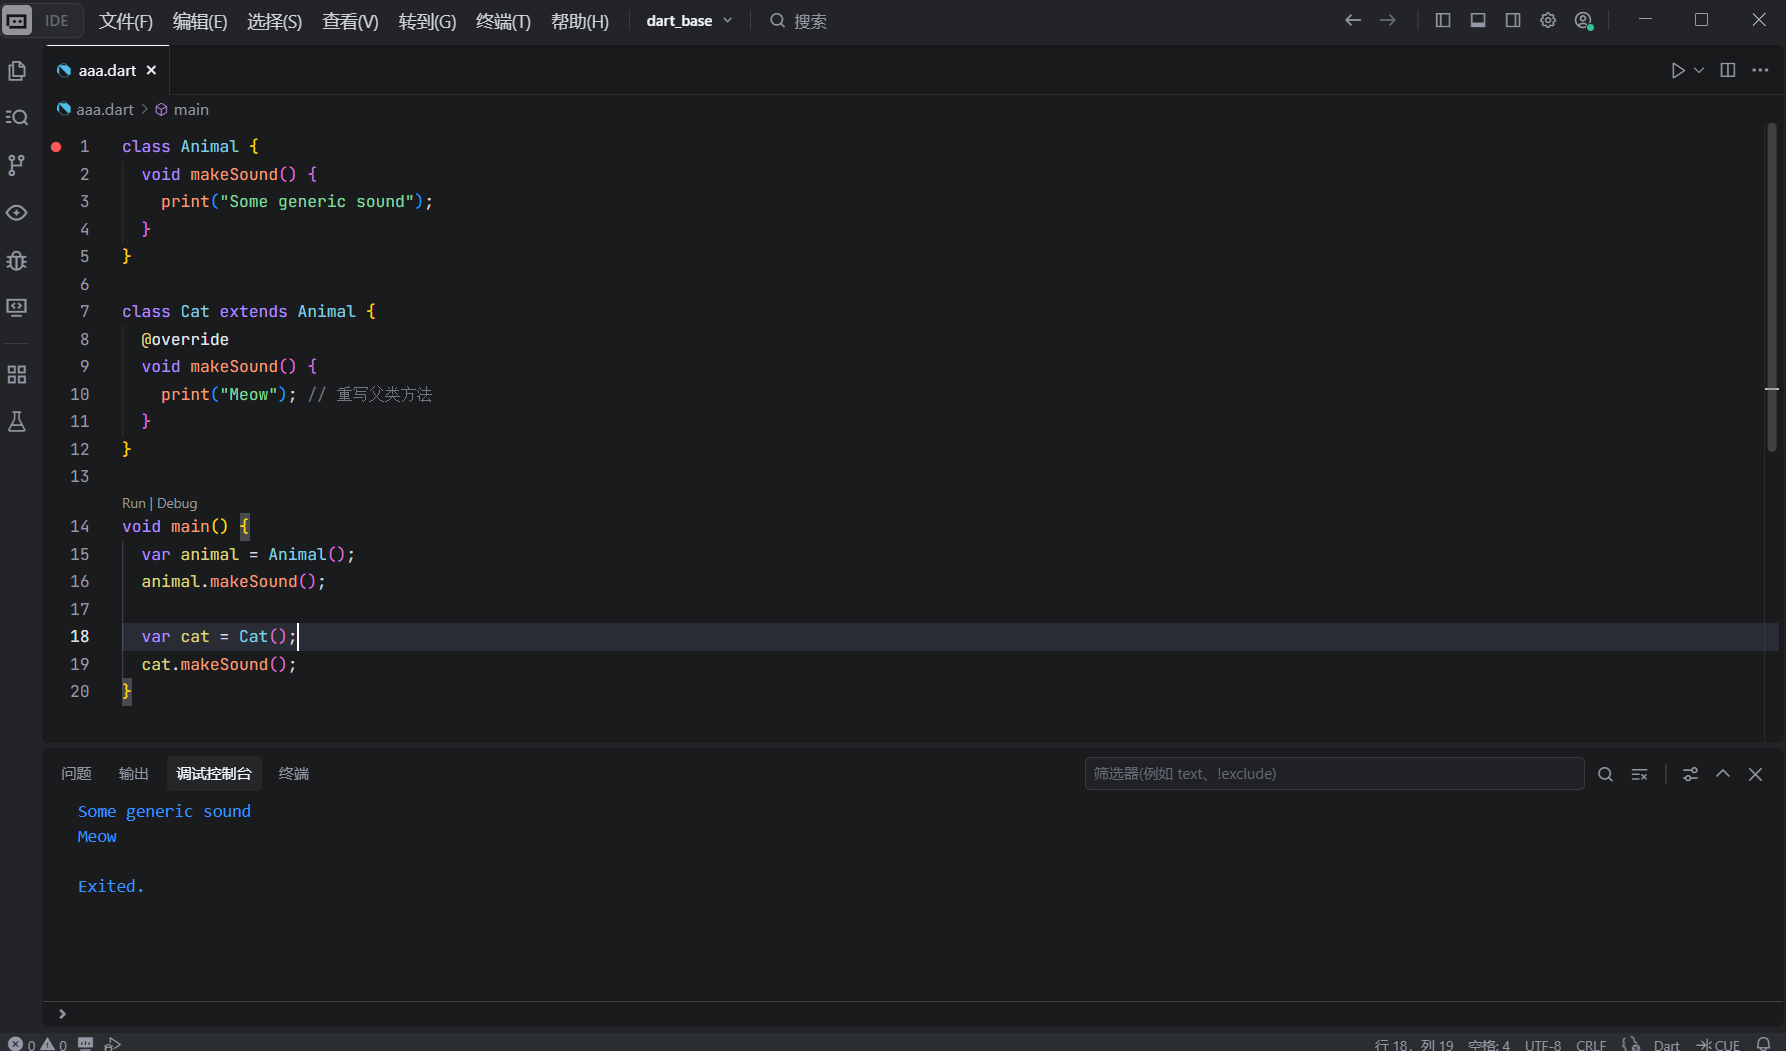Open the 选择(S) menu
This screenshot has width=1786, height=1051.
point(275,21)
